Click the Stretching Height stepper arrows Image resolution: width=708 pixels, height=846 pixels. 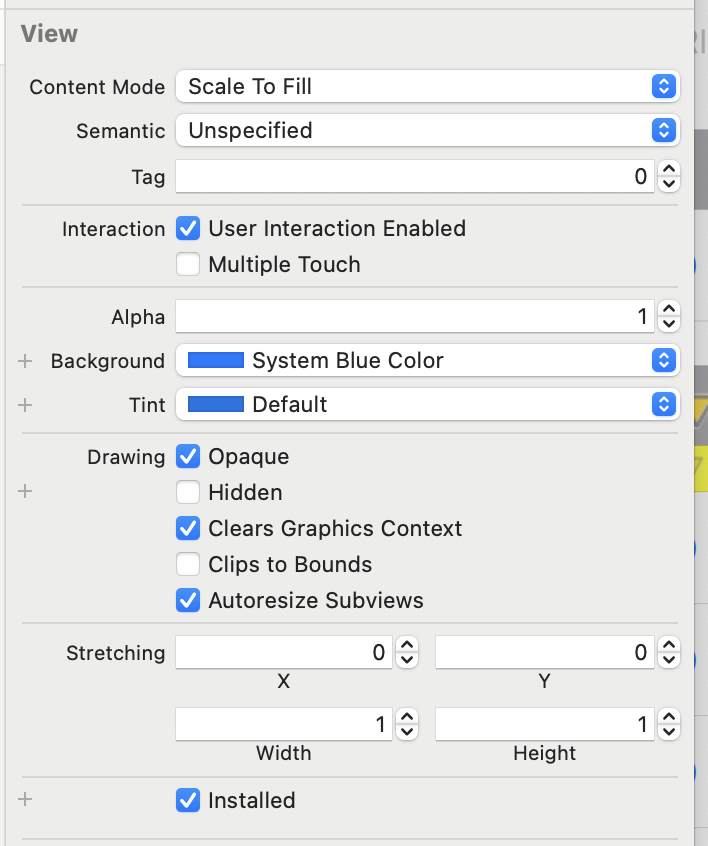pos(669,725)
